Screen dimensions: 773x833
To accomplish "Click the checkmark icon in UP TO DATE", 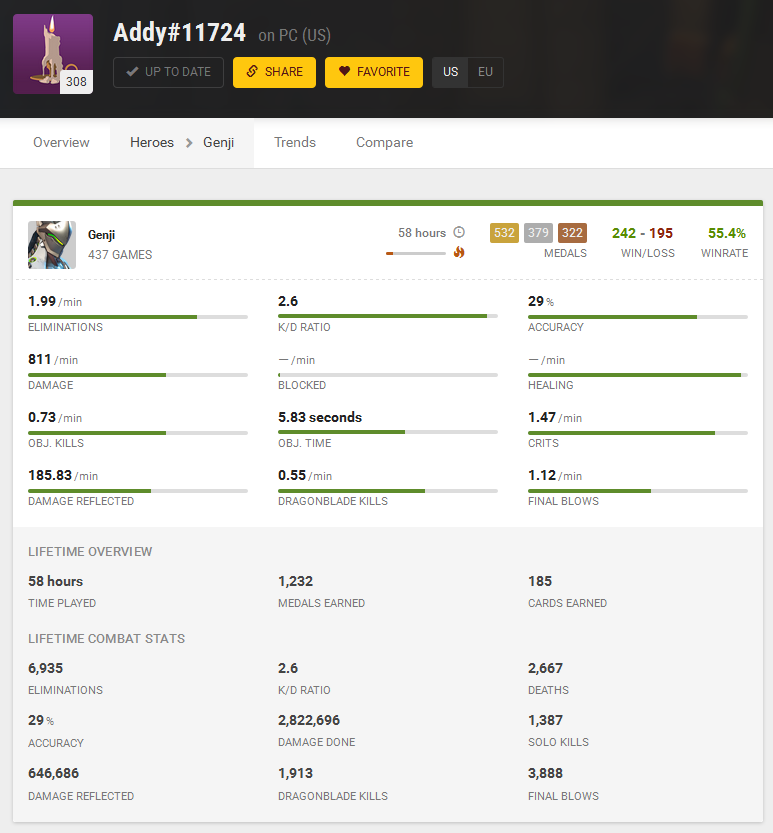I will click(132, 72).
